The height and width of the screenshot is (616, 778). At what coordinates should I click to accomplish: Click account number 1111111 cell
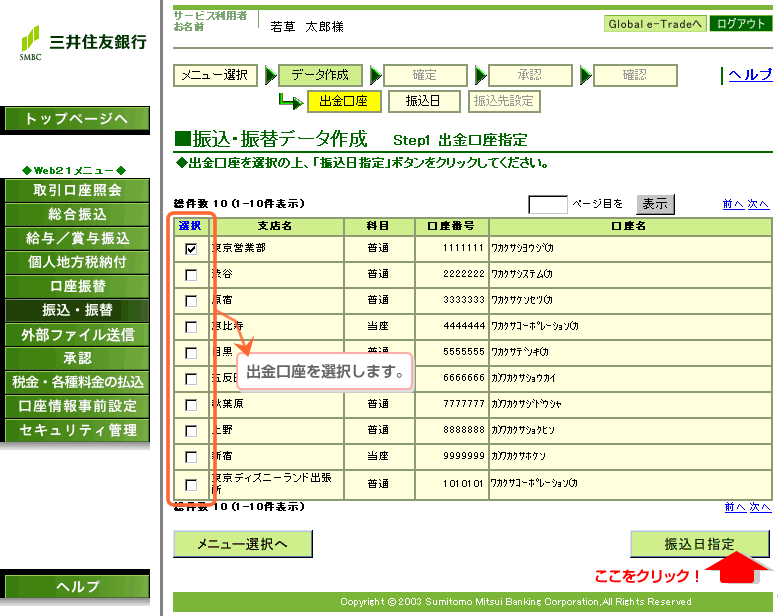[452, 248]
